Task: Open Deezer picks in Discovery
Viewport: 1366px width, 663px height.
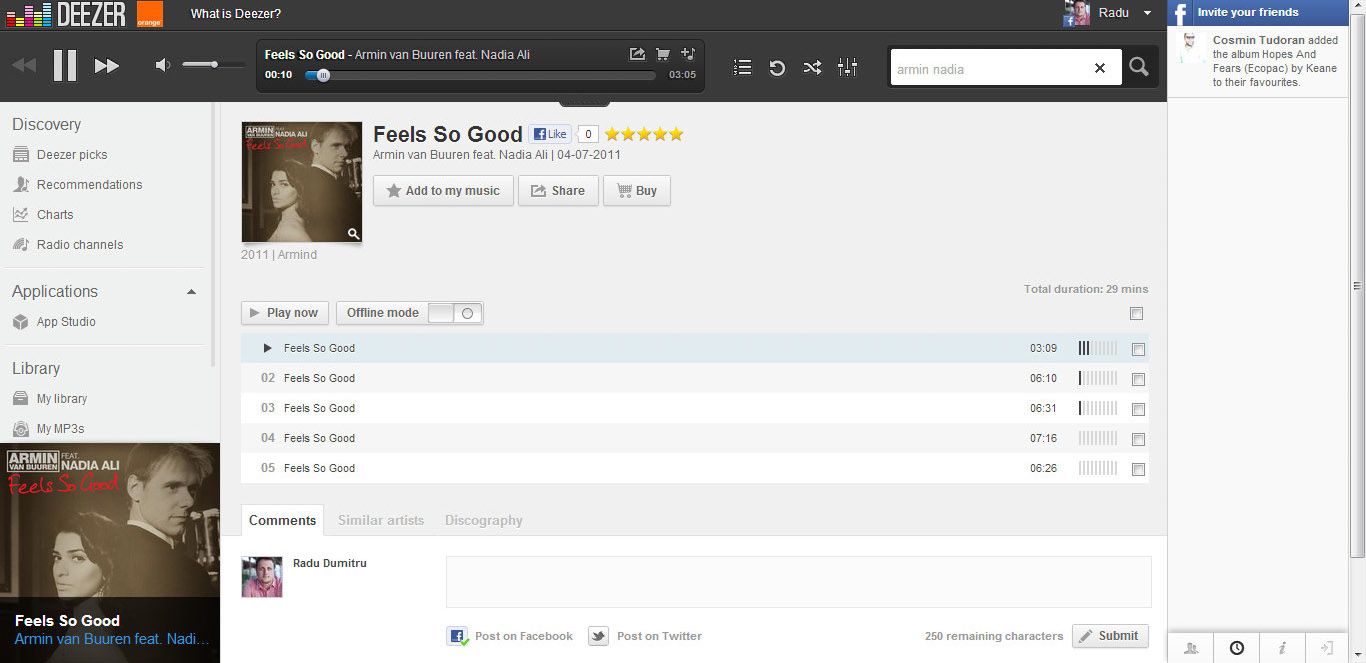Action: (x=72, y=155)
